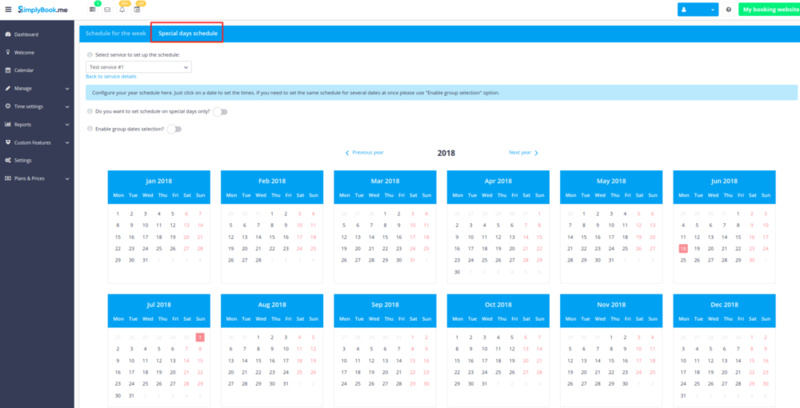Click the calendar icon in top bar
Viewport: 800px width, 408px height.
click(137, 9)
